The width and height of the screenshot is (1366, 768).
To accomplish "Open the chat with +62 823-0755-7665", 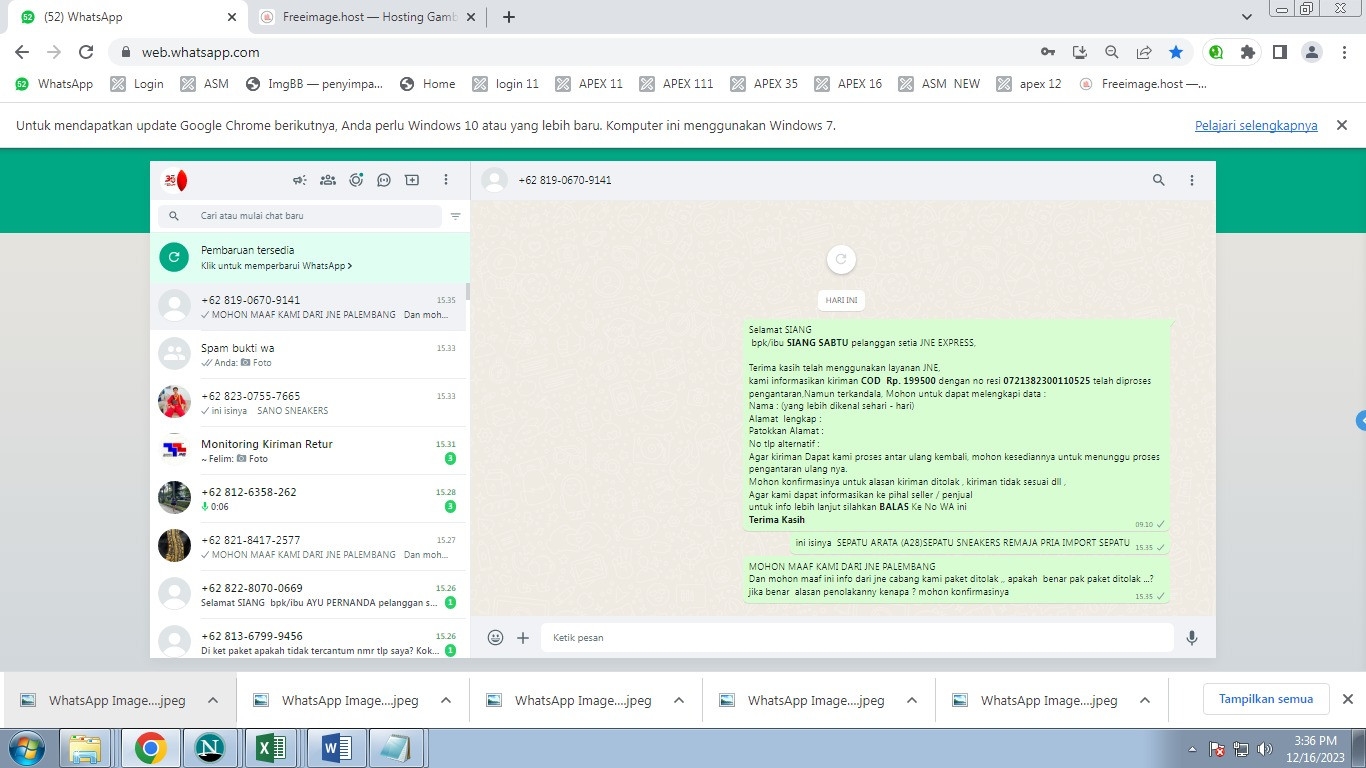I will [308, 403].
